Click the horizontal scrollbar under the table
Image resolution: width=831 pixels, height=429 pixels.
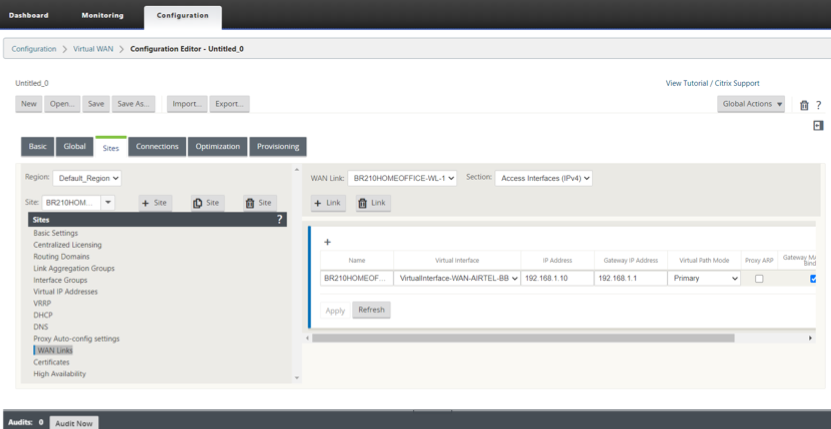[523, 338]
